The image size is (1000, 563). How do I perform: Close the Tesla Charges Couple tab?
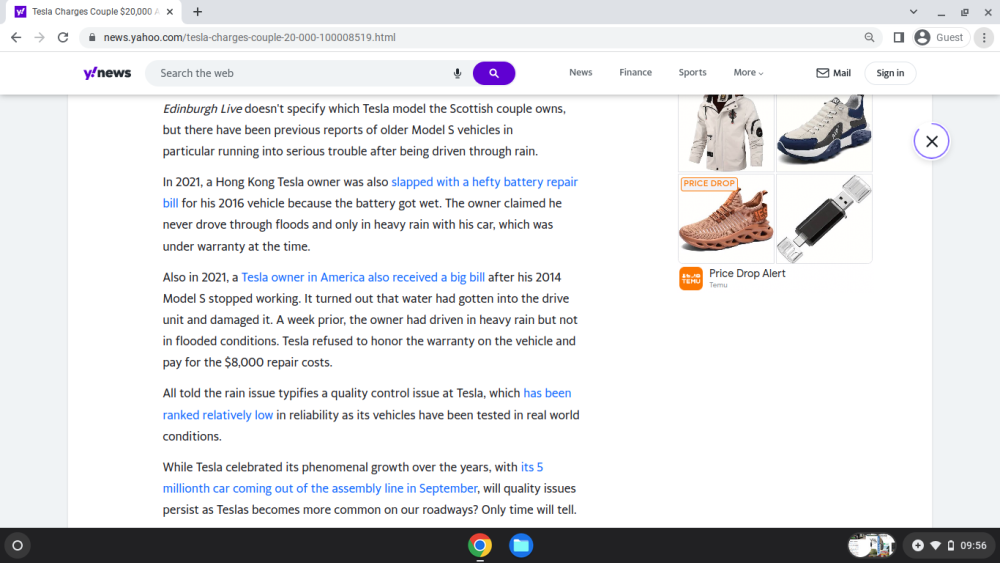coord(170,11)
